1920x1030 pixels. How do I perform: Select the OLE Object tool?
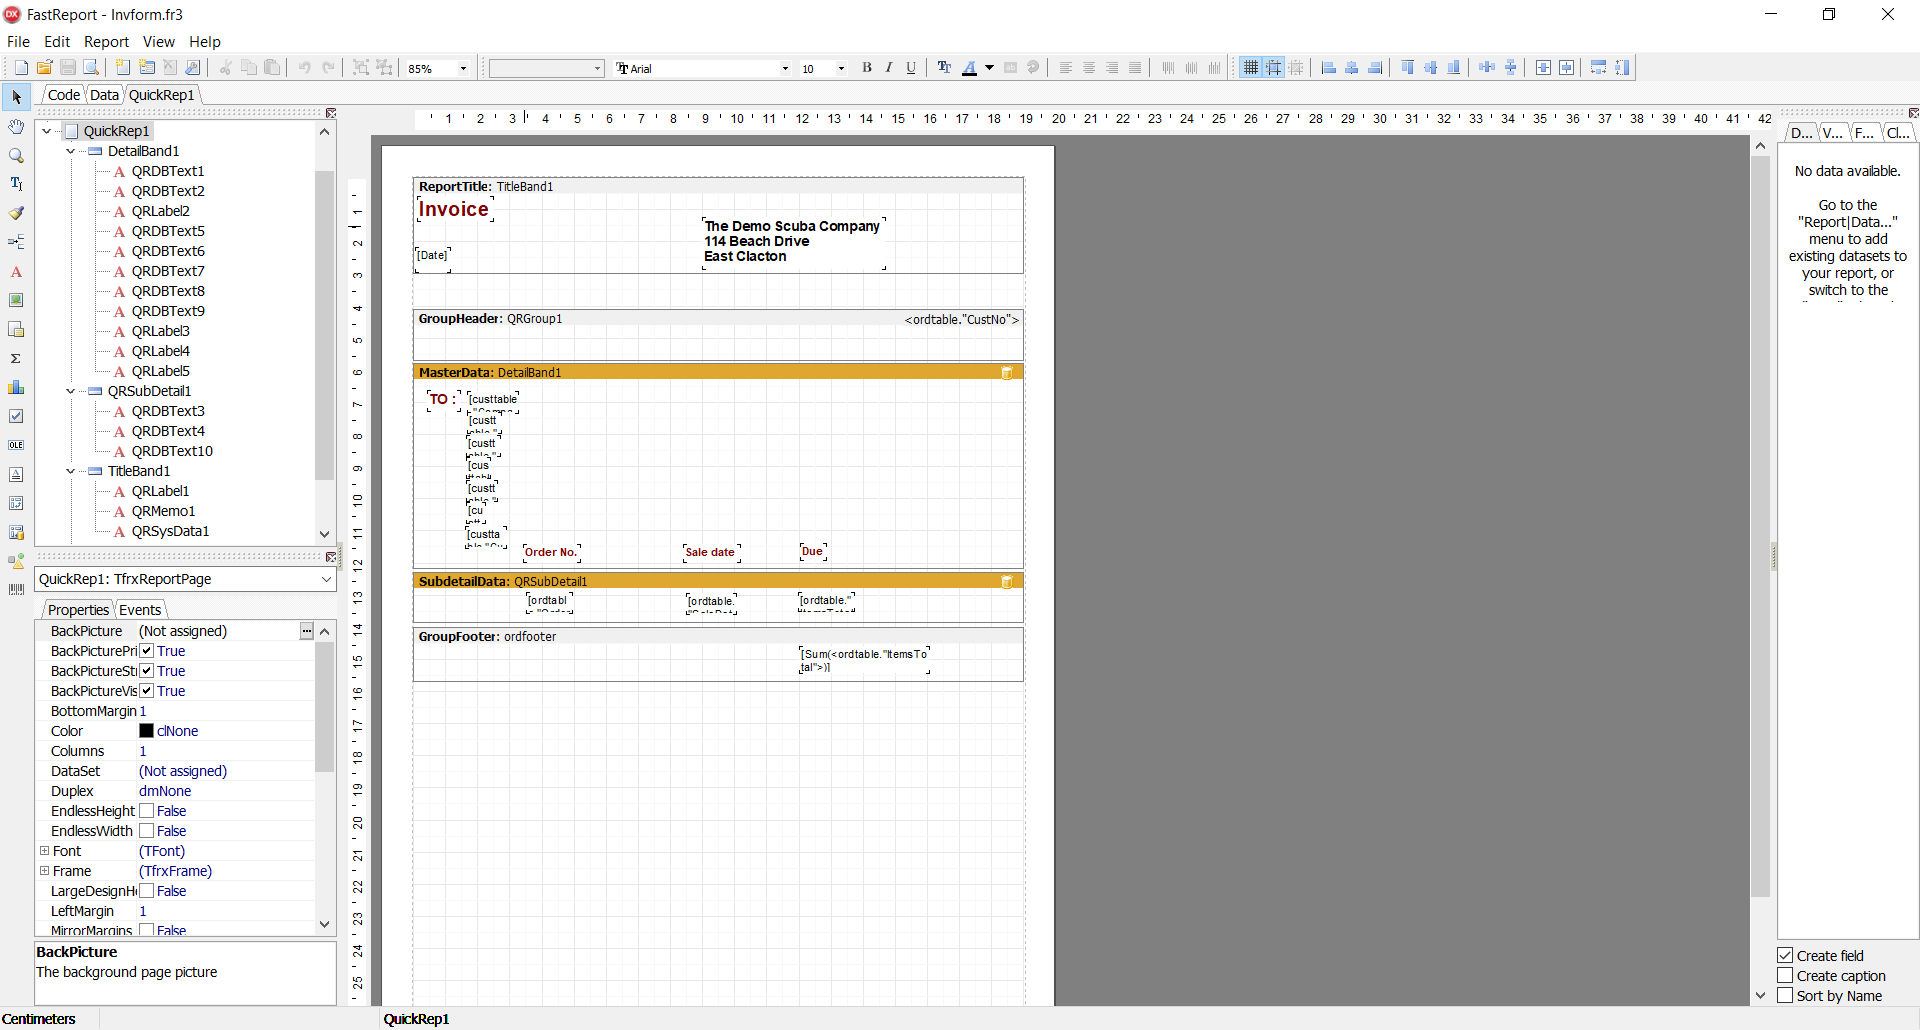(16, 445)
